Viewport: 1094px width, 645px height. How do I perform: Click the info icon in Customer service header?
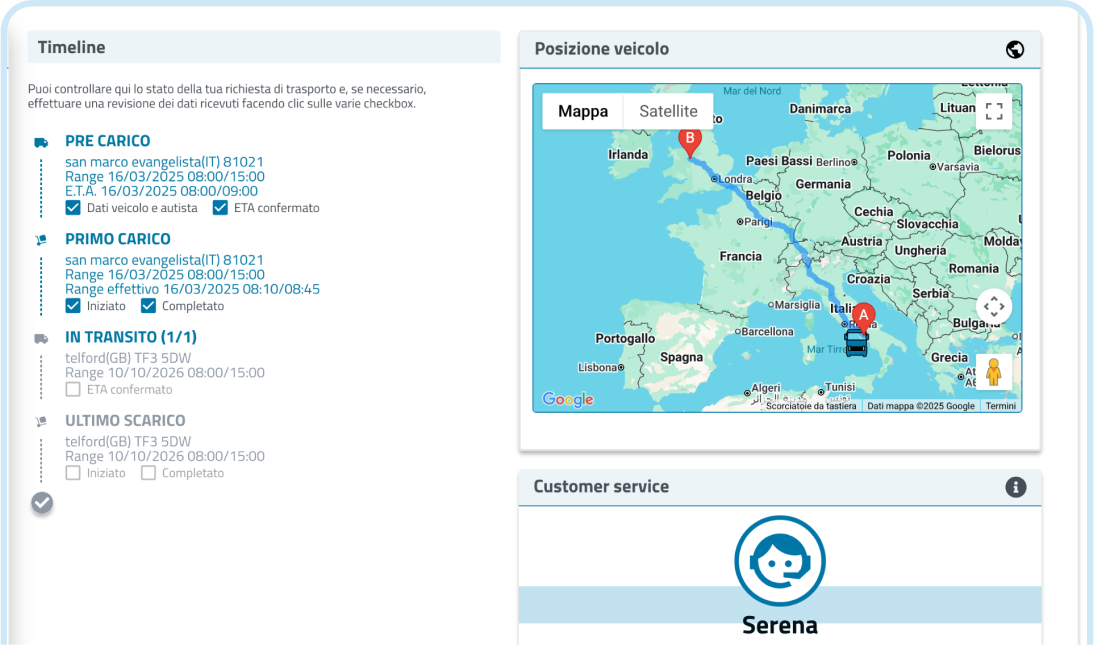(x=1015, y=487)
